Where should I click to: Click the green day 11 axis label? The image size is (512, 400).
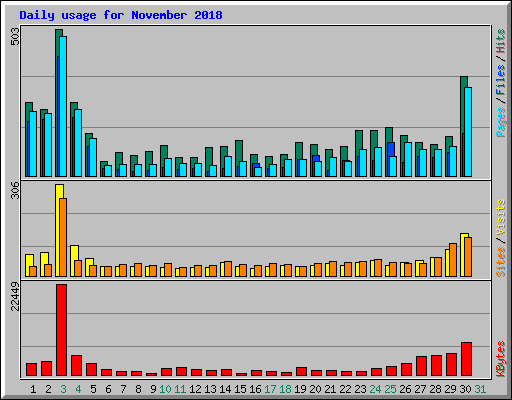click(180, 389)
